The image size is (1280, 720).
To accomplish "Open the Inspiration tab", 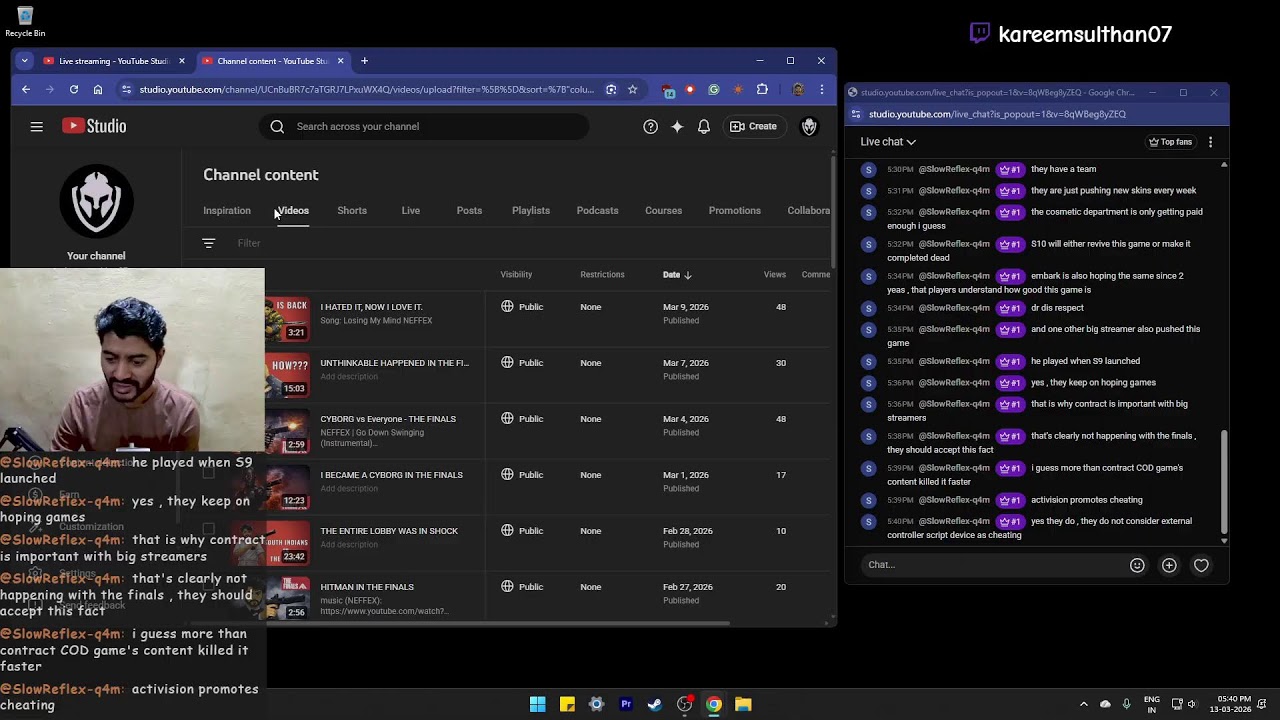I will (227, 210).
